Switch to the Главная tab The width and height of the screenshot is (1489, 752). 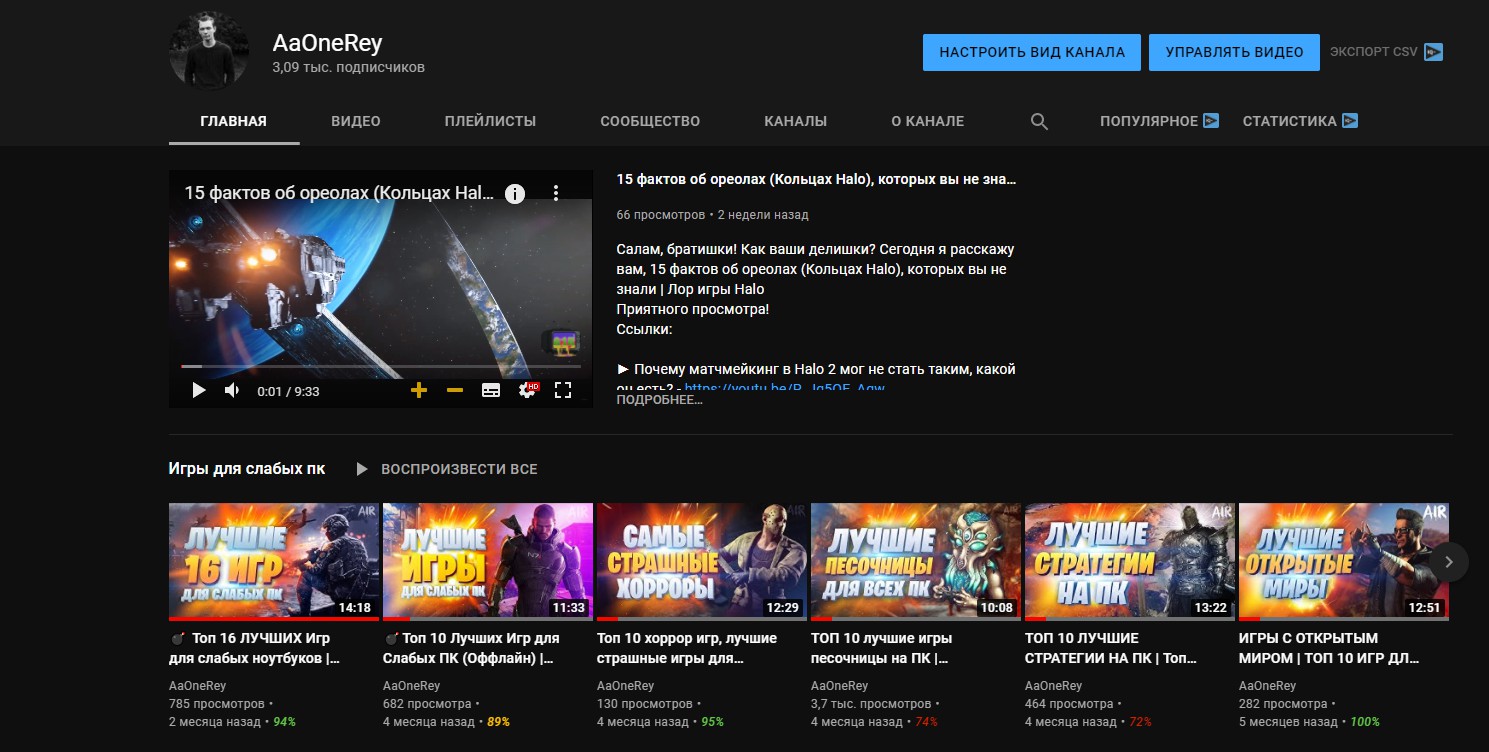point(234,121)
